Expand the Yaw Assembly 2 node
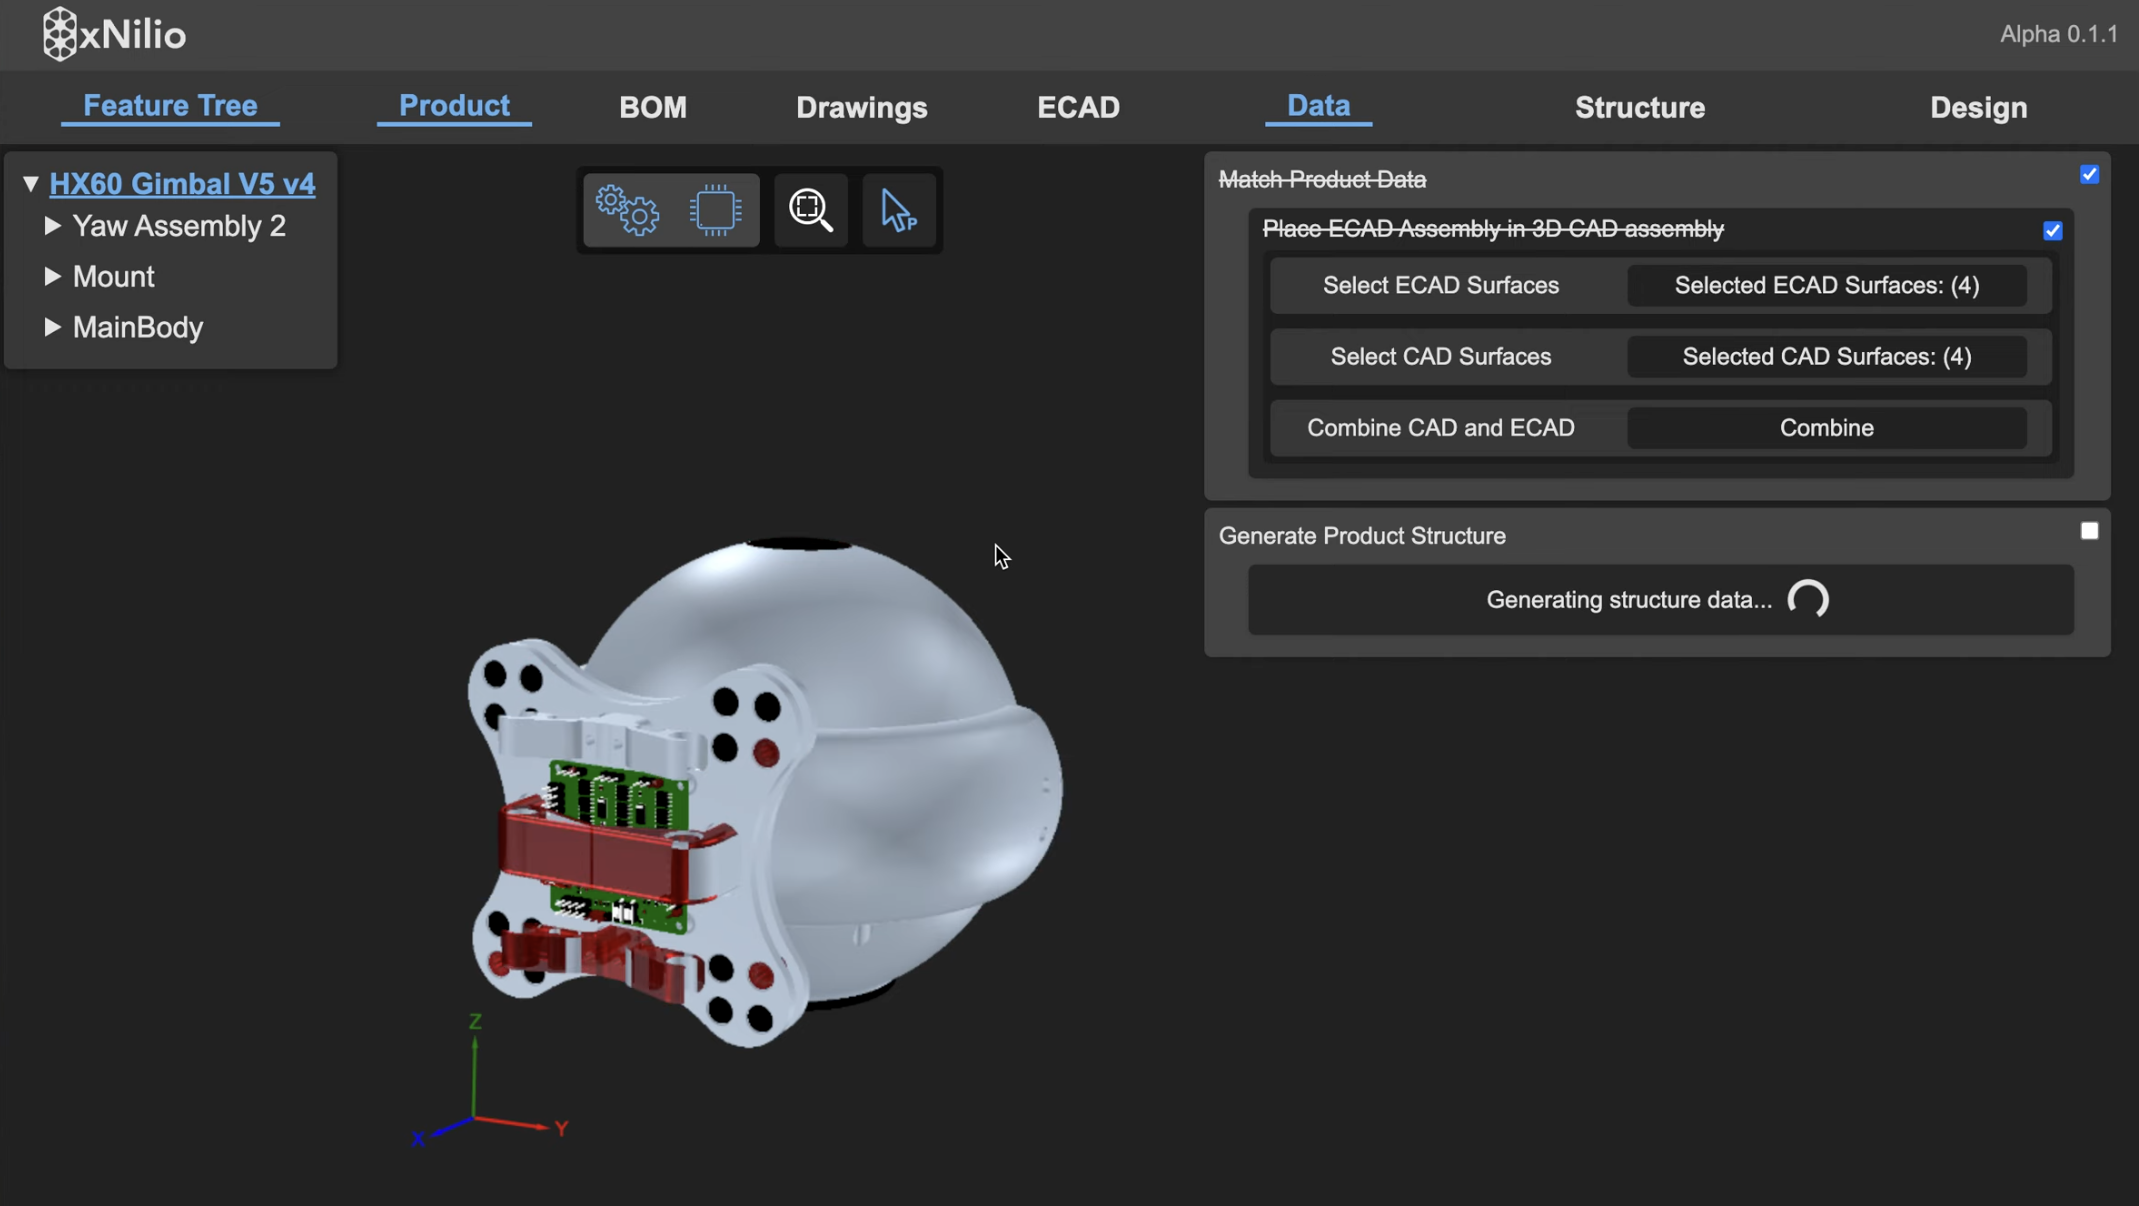This screenshot has height=1206, width=2139. (53, 226)
